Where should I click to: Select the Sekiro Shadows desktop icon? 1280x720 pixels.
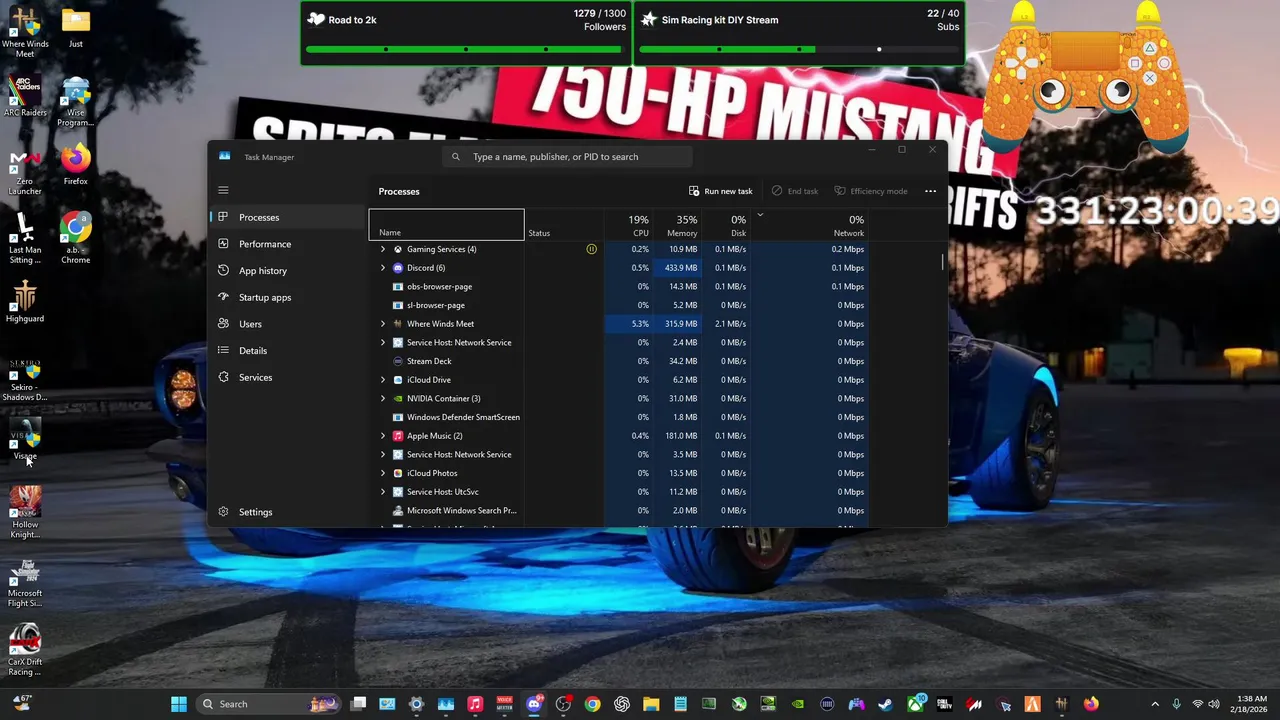[25, 380]
